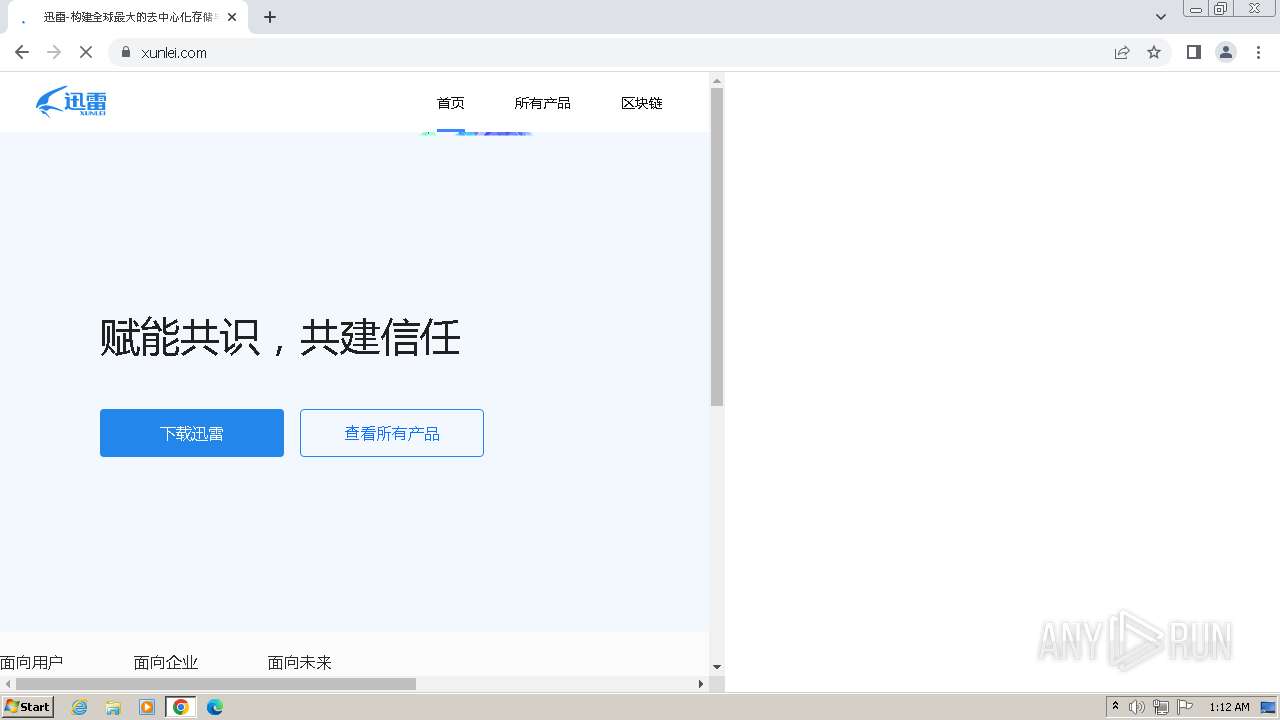Select the 面向未来 section tab
This screenshot has height=720, width=1280.
300,662
